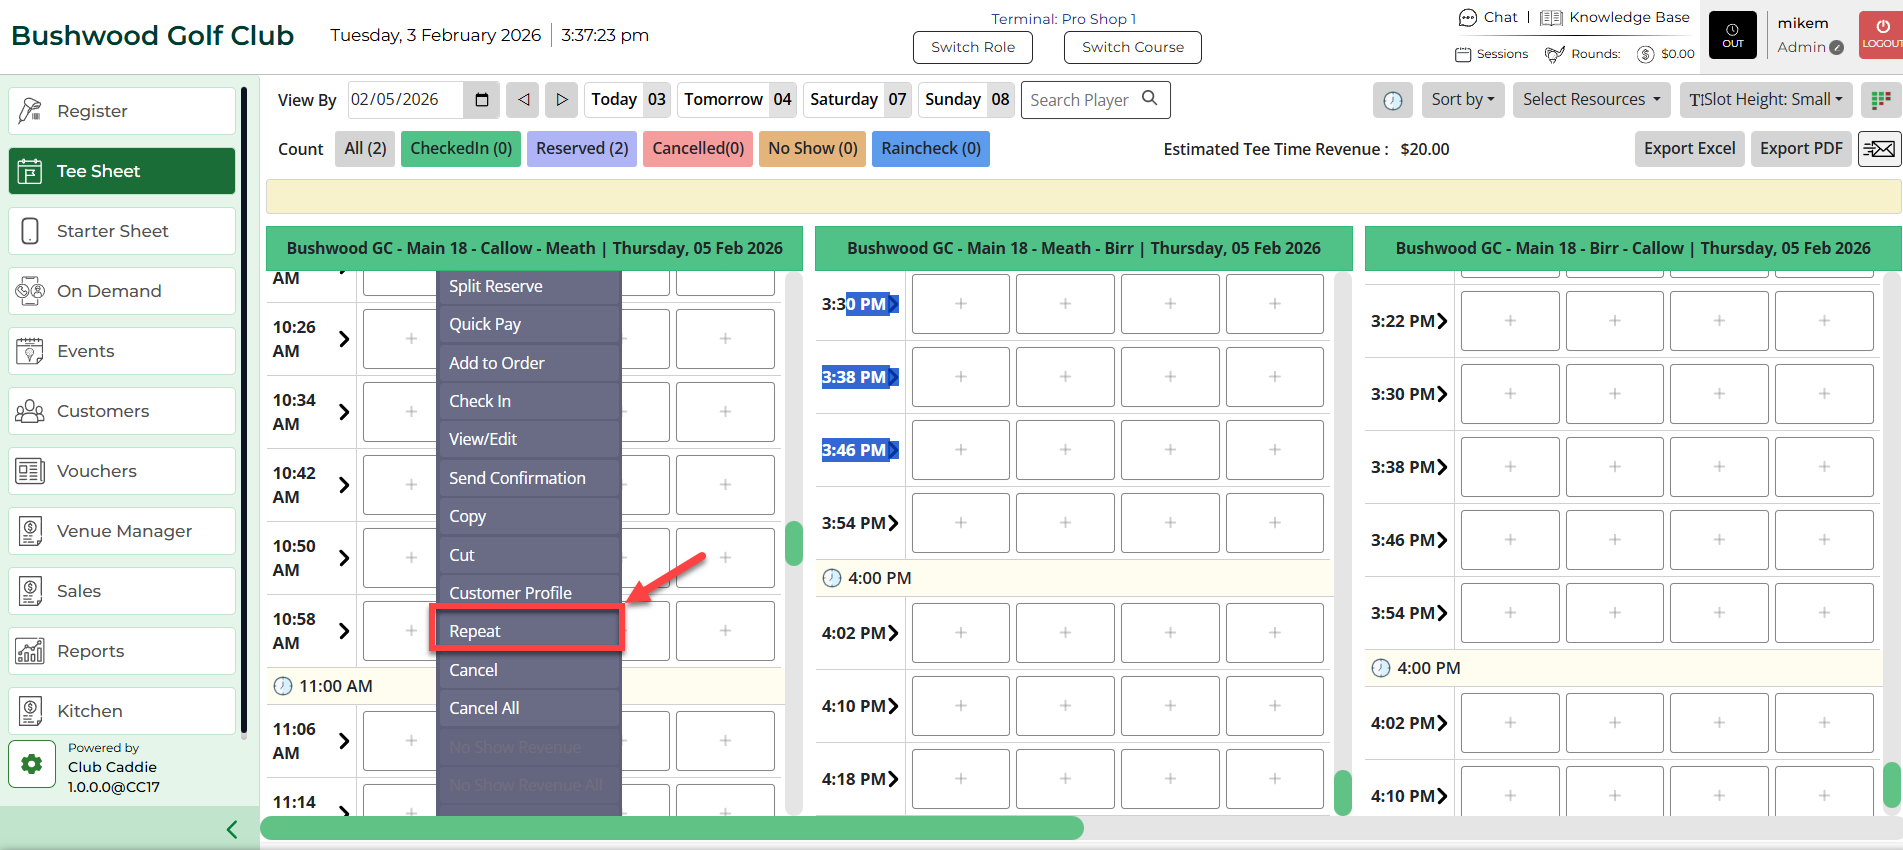Click the Search Player field
The width and height of the screenshot is (1903, 850).
1082,100
